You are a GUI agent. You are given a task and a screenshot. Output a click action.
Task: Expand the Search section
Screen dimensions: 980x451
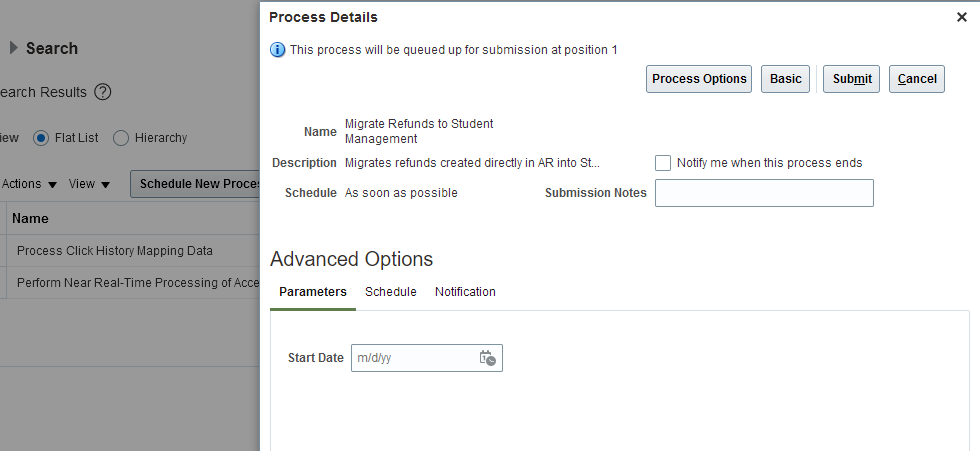point(14,48)
